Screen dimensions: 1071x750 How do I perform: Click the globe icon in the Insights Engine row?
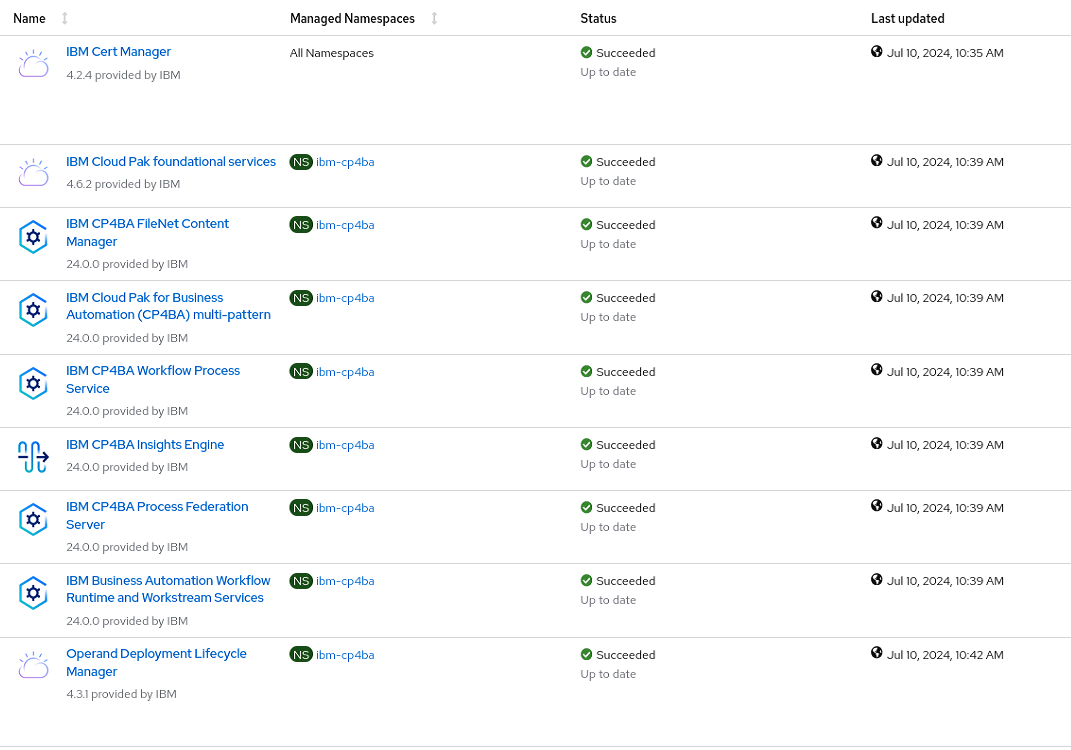[x=876, y=443]
